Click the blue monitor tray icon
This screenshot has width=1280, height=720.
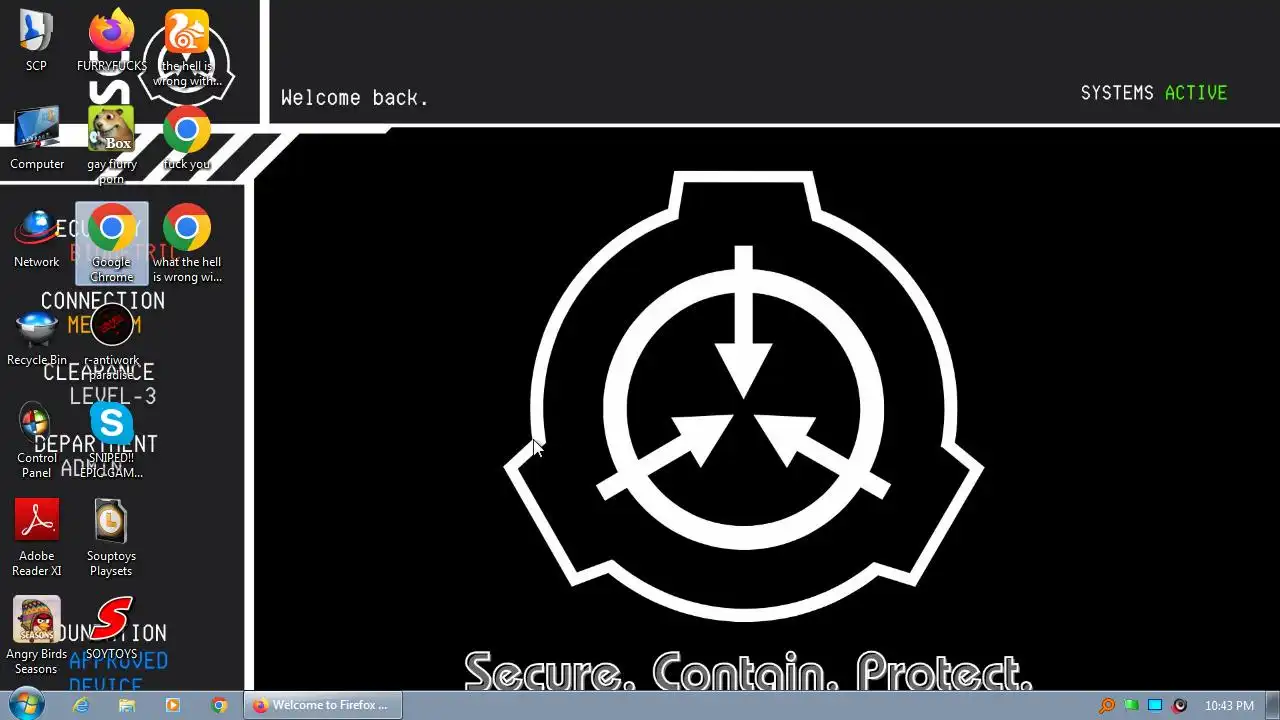click(1155, 705)
